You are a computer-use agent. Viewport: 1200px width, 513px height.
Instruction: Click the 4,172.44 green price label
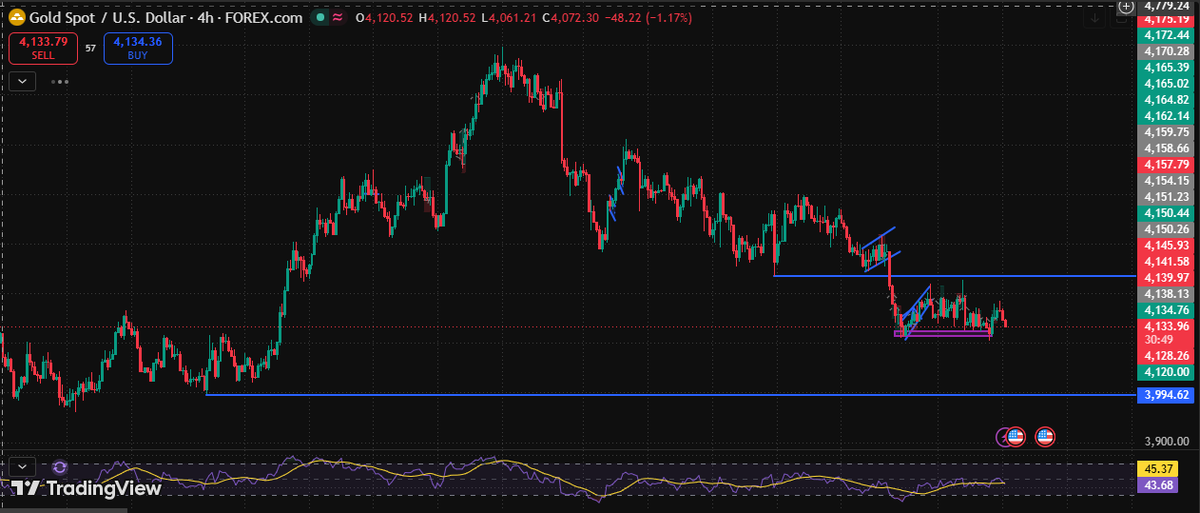(1166, 35)
